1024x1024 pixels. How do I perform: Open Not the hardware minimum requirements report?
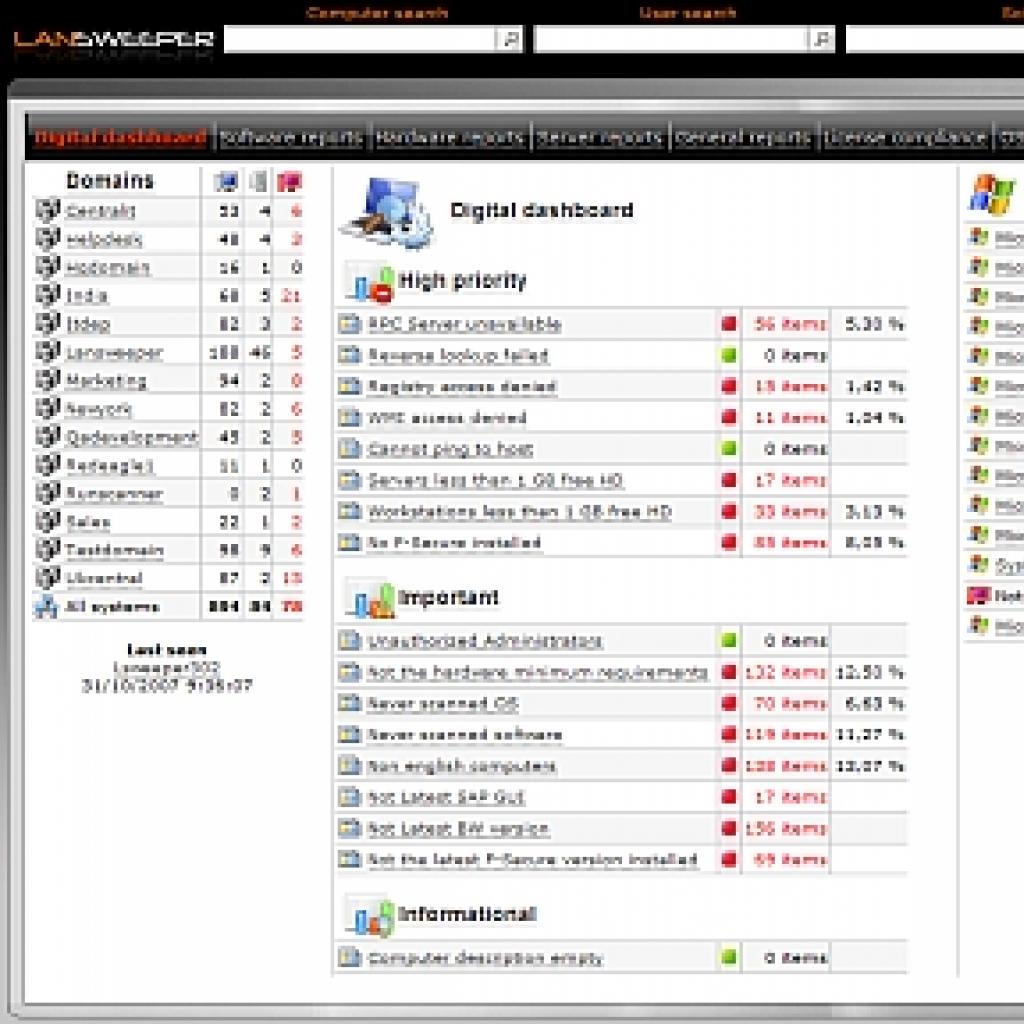[537, 672]
